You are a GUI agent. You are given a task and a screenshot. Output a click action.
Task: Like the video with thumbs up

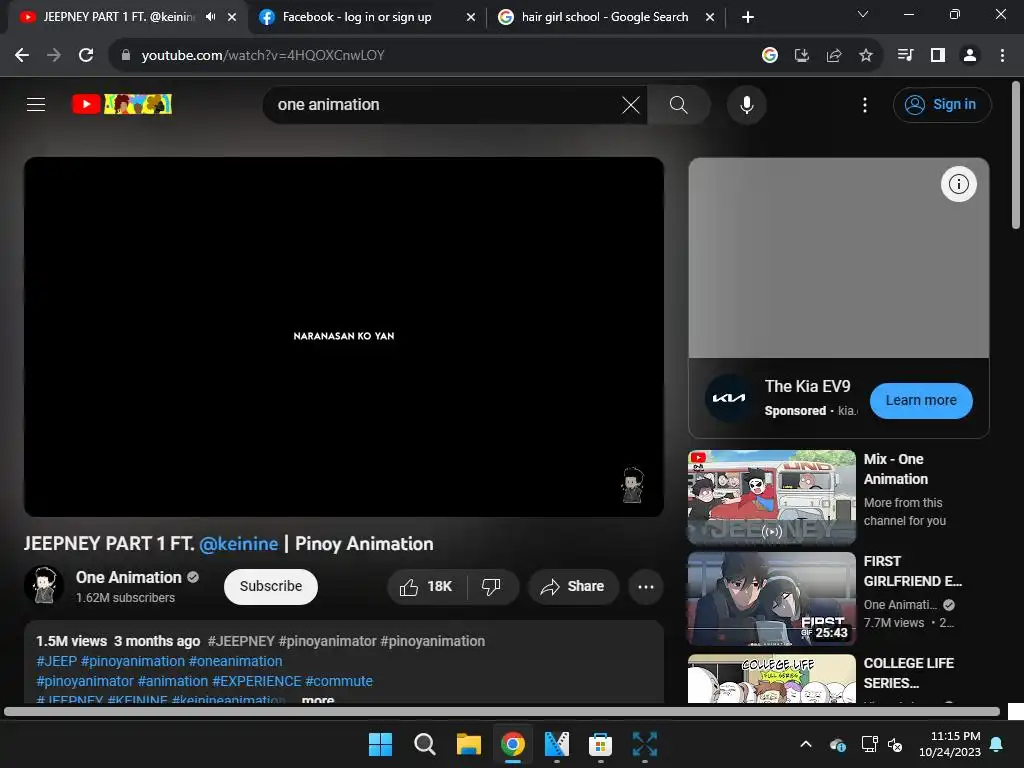click(427, 586)
